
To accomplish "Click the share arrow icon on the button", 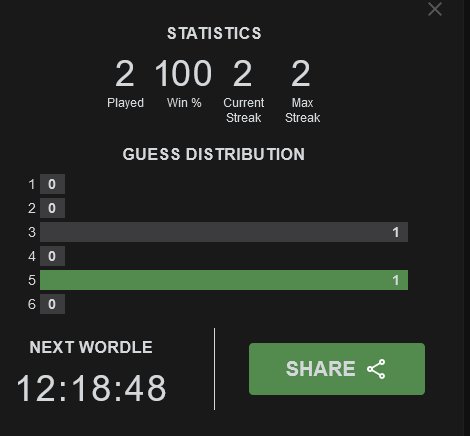I will (376, 369).
